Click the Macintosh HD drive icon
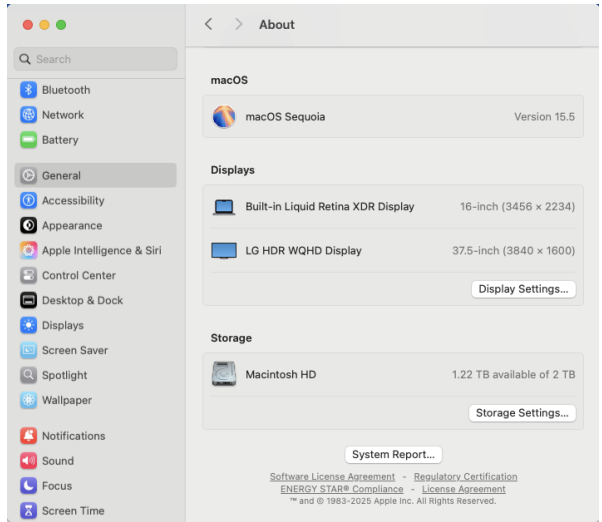The height and width of the screenshot is (522, 602). tap(224, 374)
